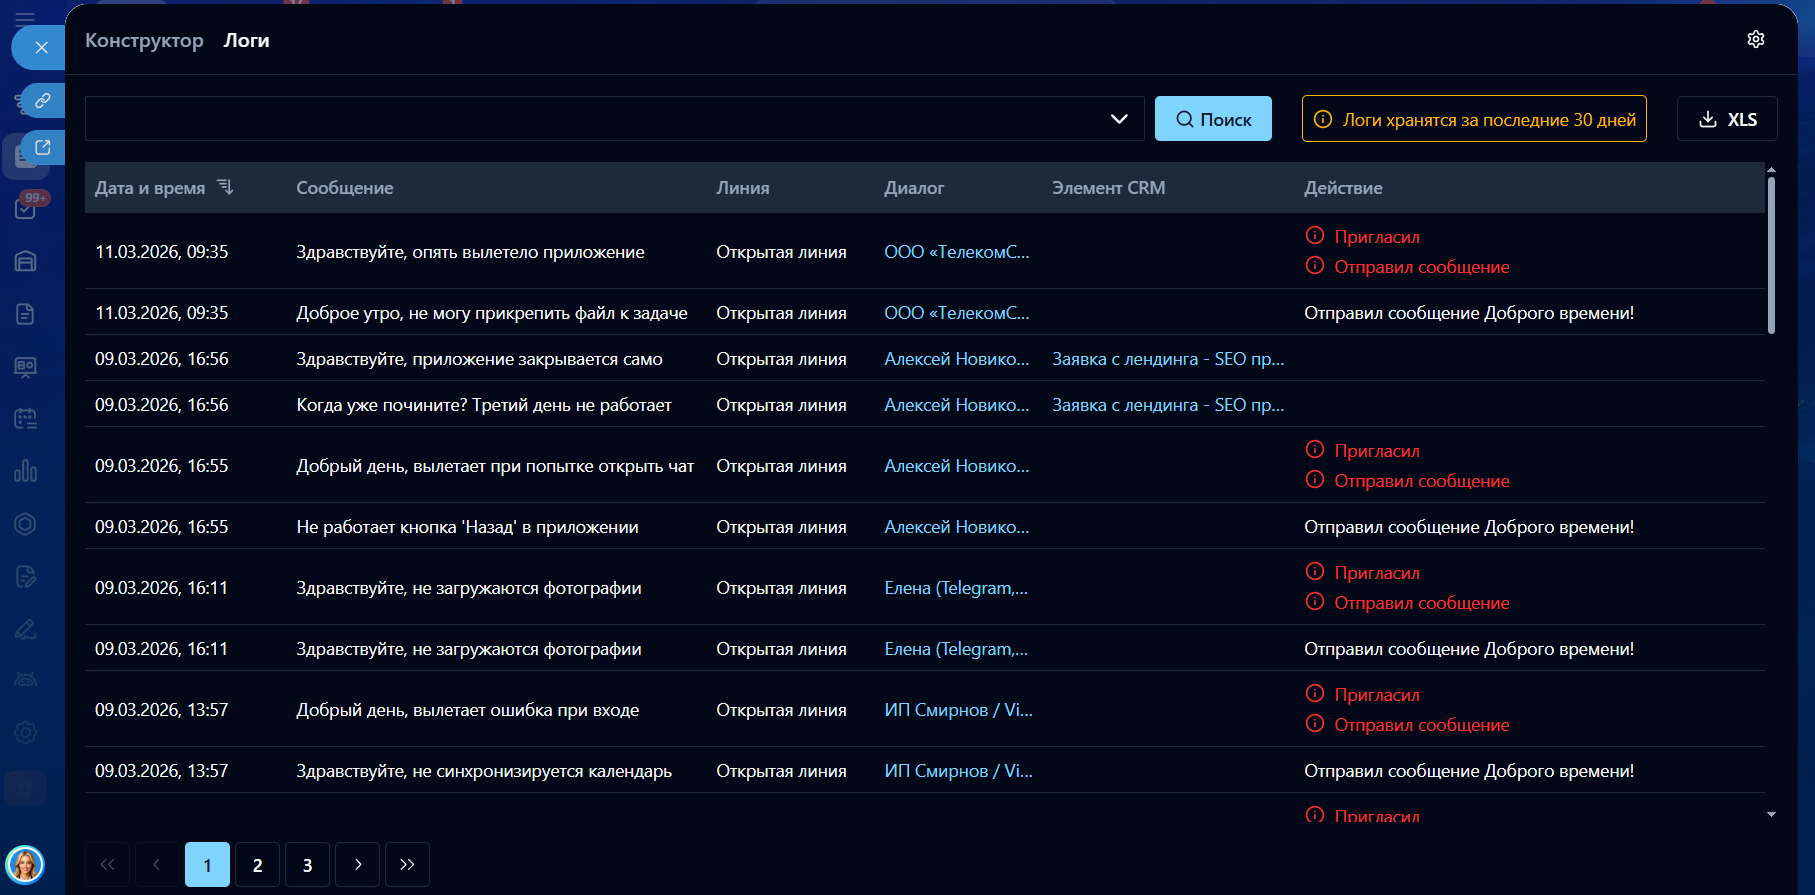
Task: Go to the next page arrow
Action: point(357,864)
